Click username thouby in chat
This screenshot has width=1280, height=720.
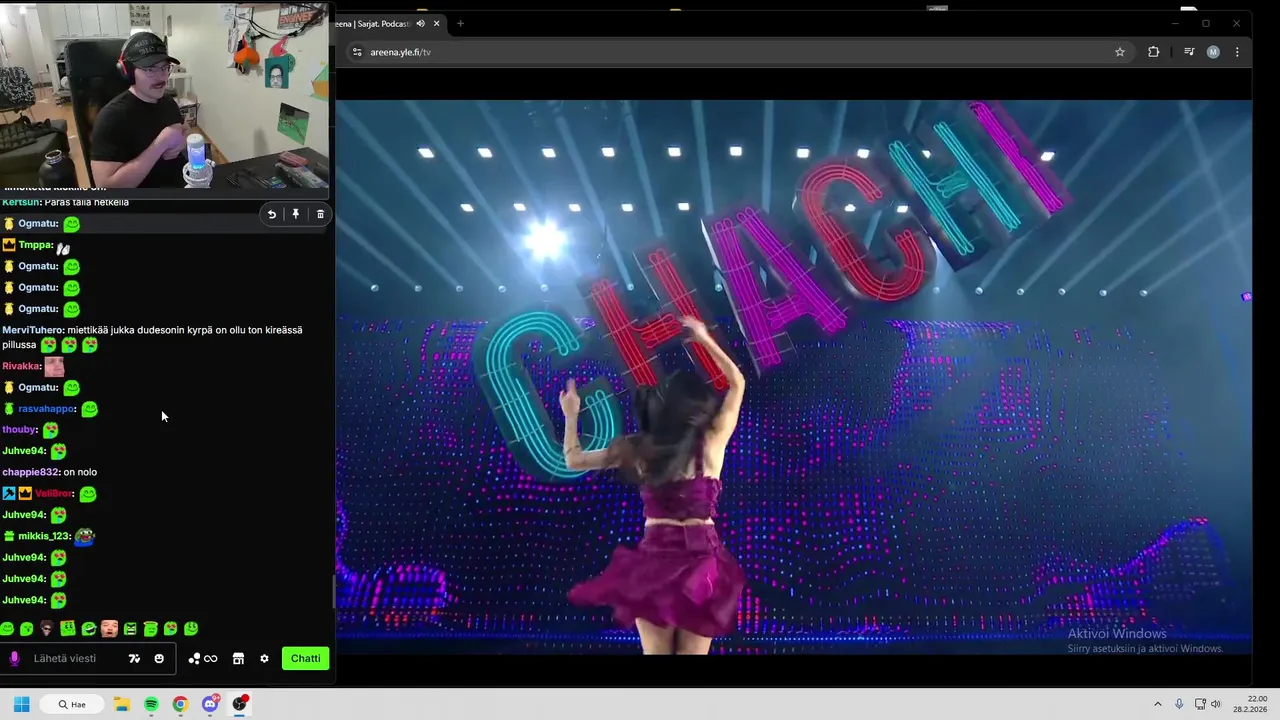coord(19,429)
